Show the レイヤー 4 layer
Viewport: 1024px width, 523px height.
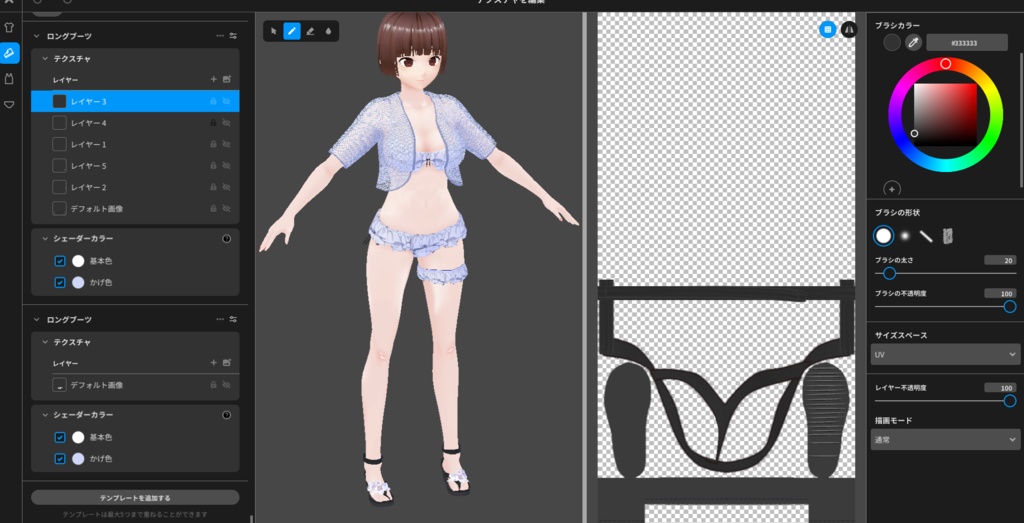[227, 123]
